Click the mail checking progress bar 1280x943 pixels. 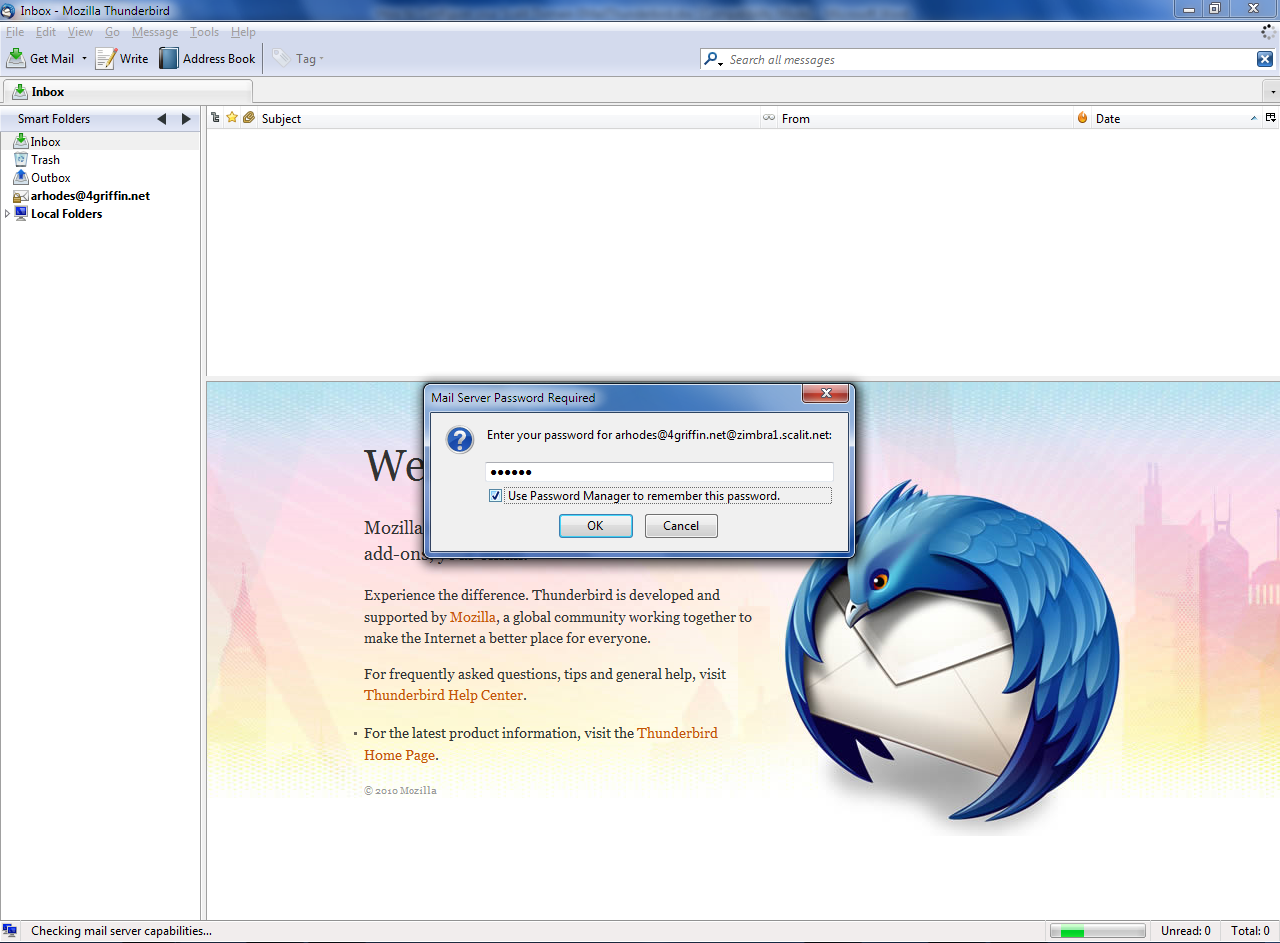coord(1098,931)
